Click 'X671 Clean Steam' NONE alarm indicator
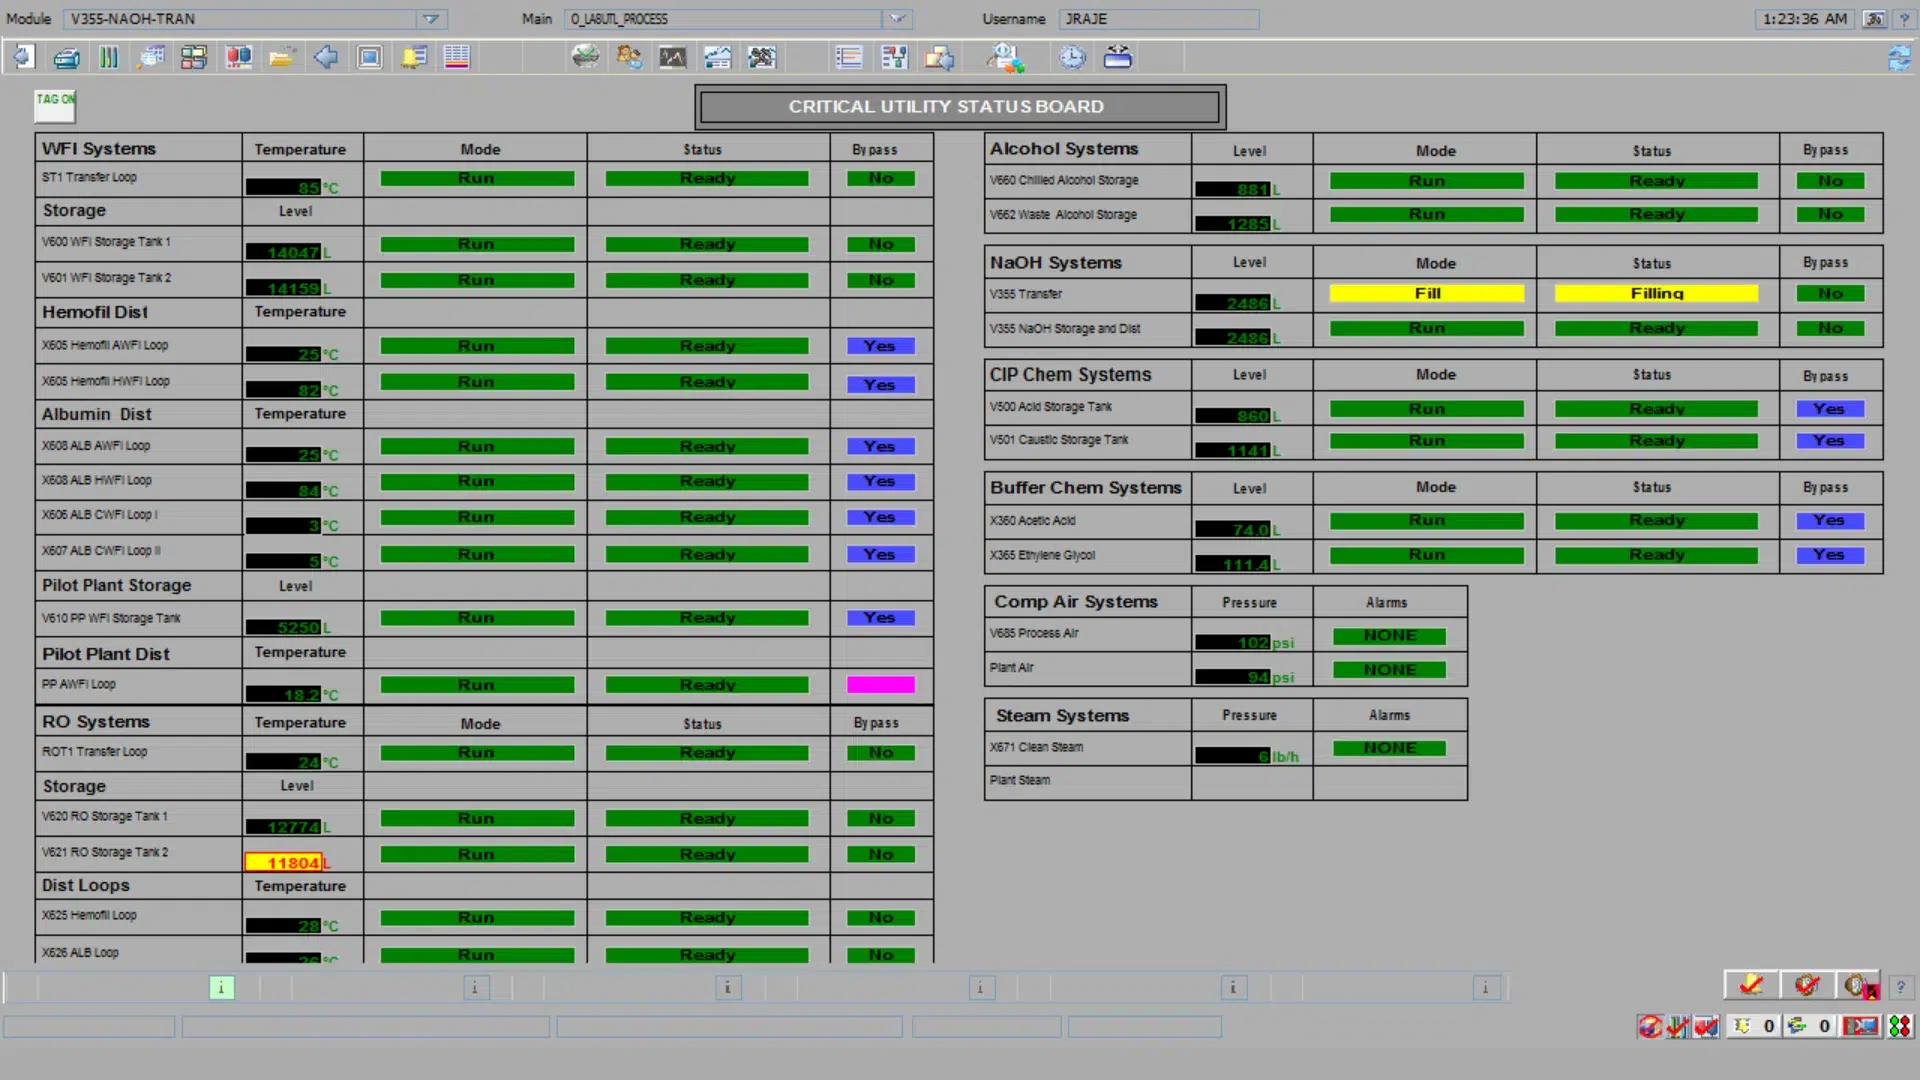The image size is (1920, 1080). (1390, 748)
